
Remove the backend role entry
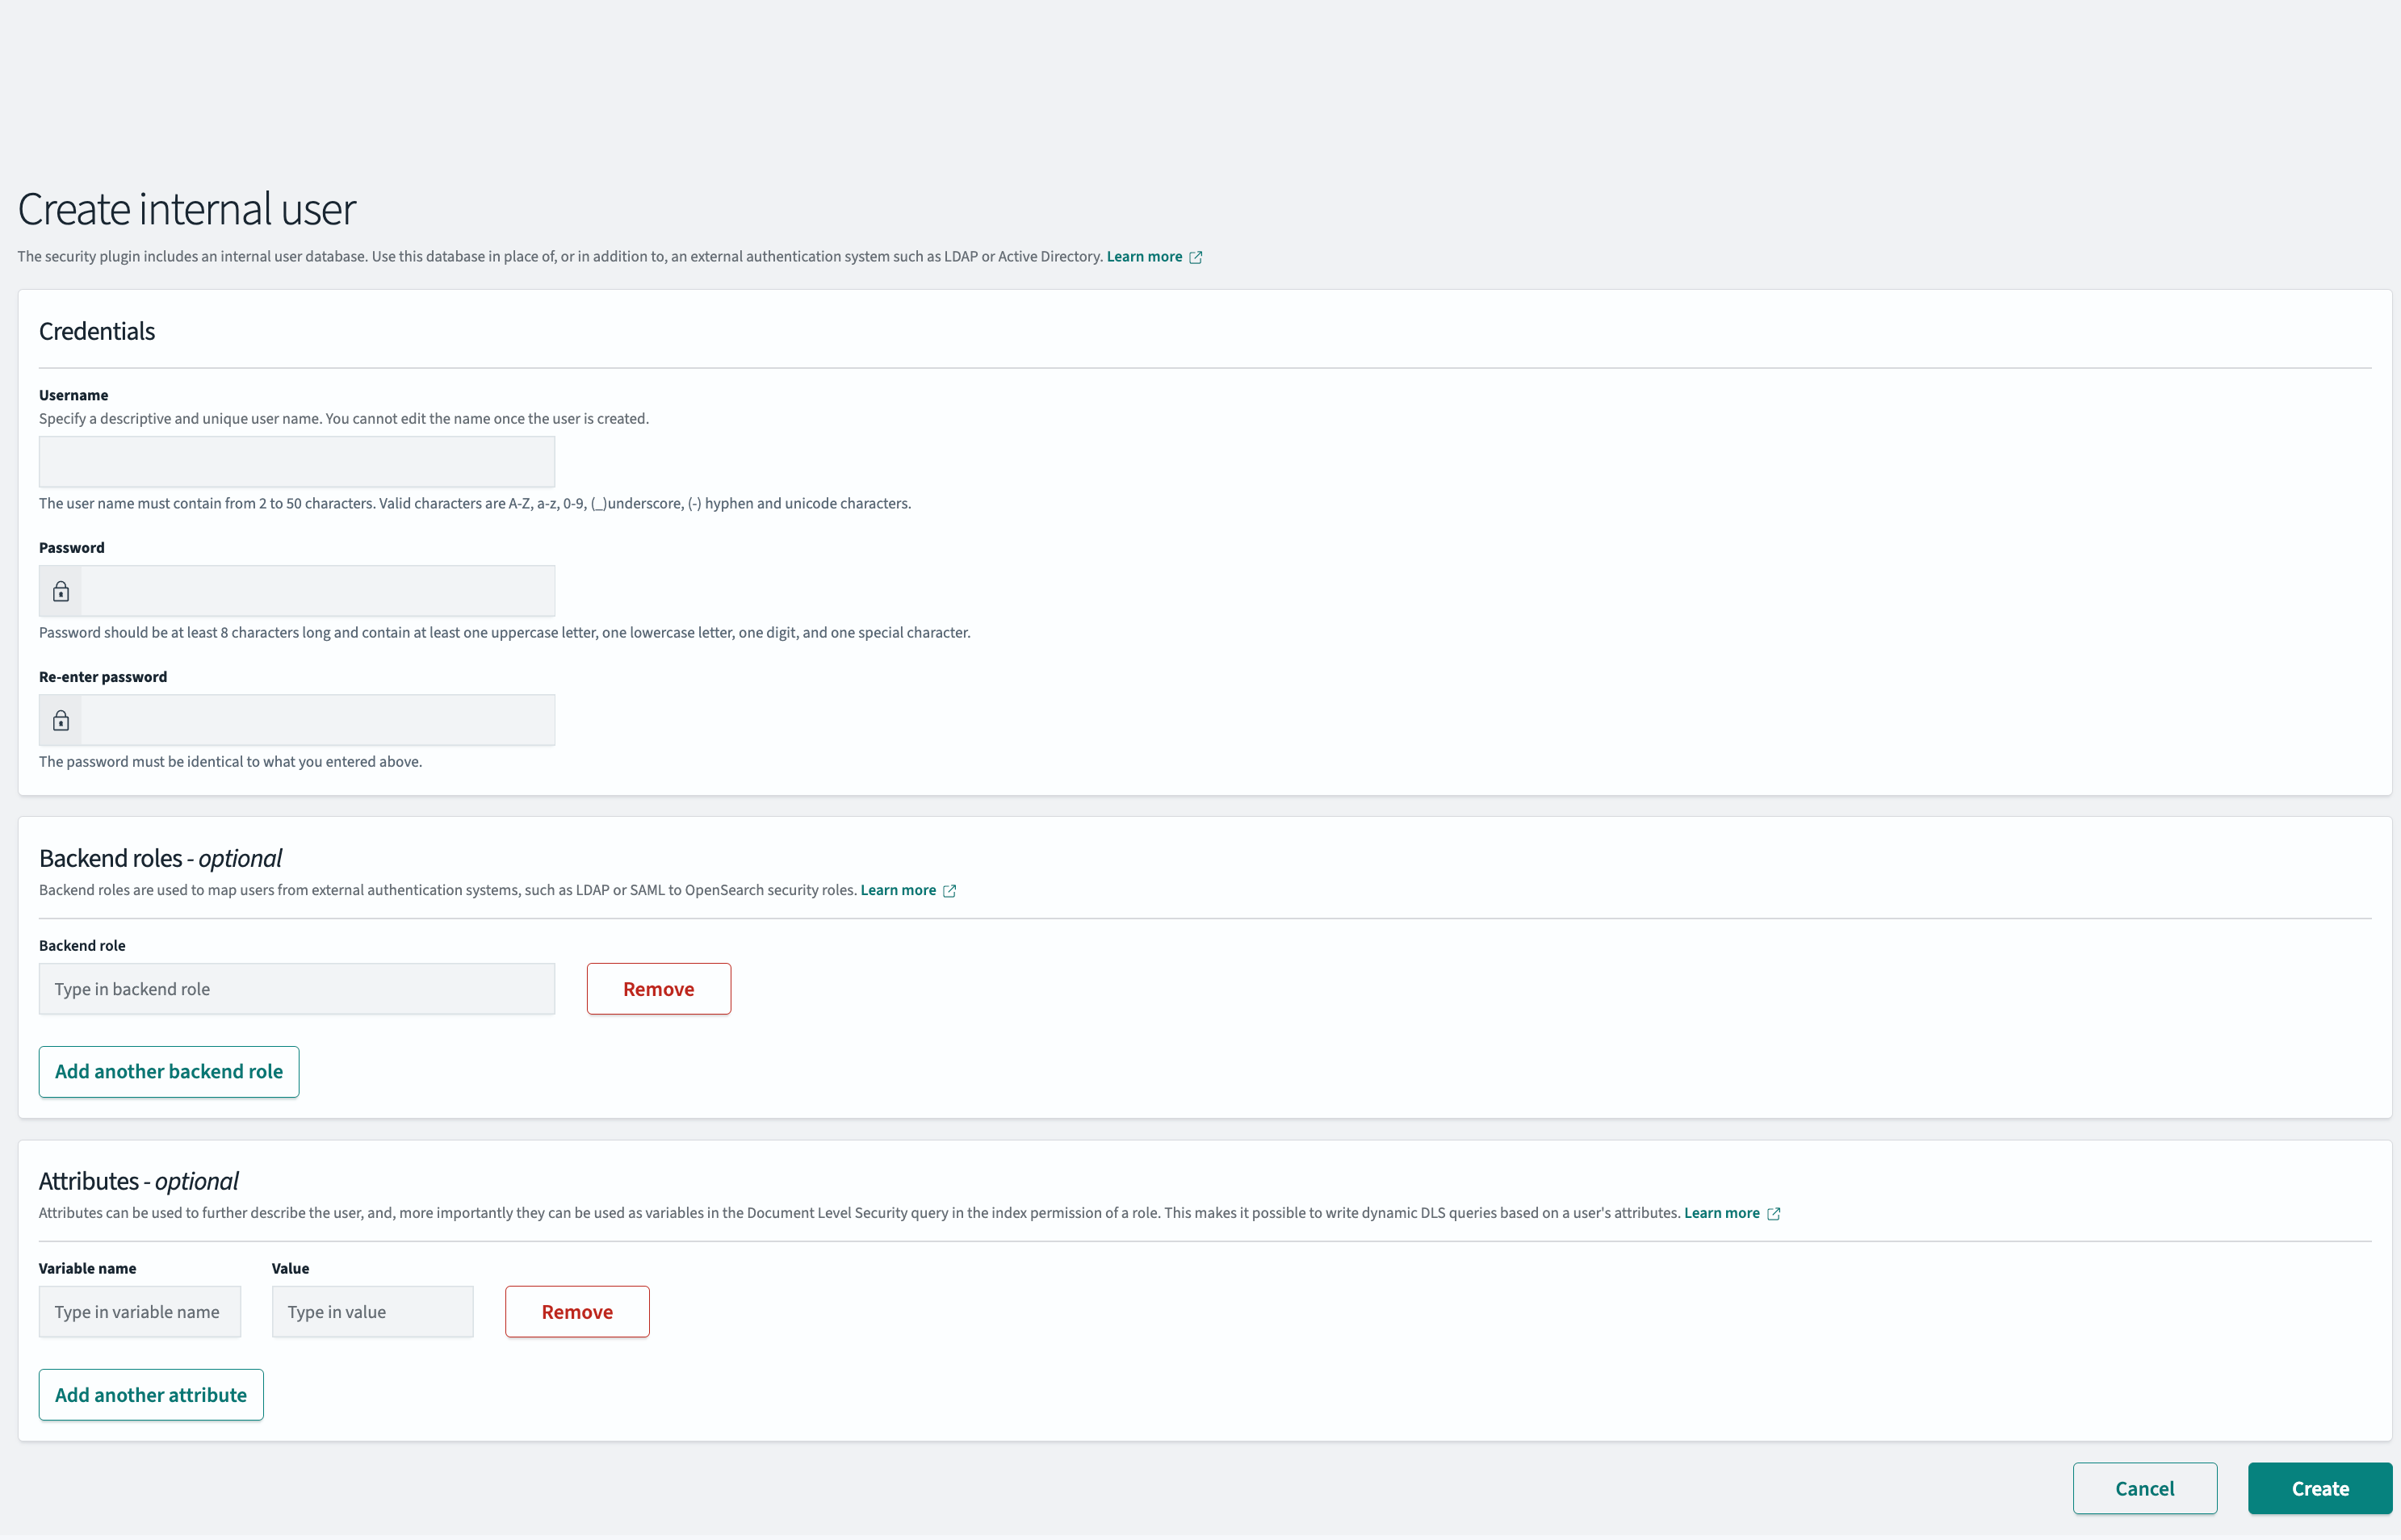pyautogui.click(x=658, y=988)
